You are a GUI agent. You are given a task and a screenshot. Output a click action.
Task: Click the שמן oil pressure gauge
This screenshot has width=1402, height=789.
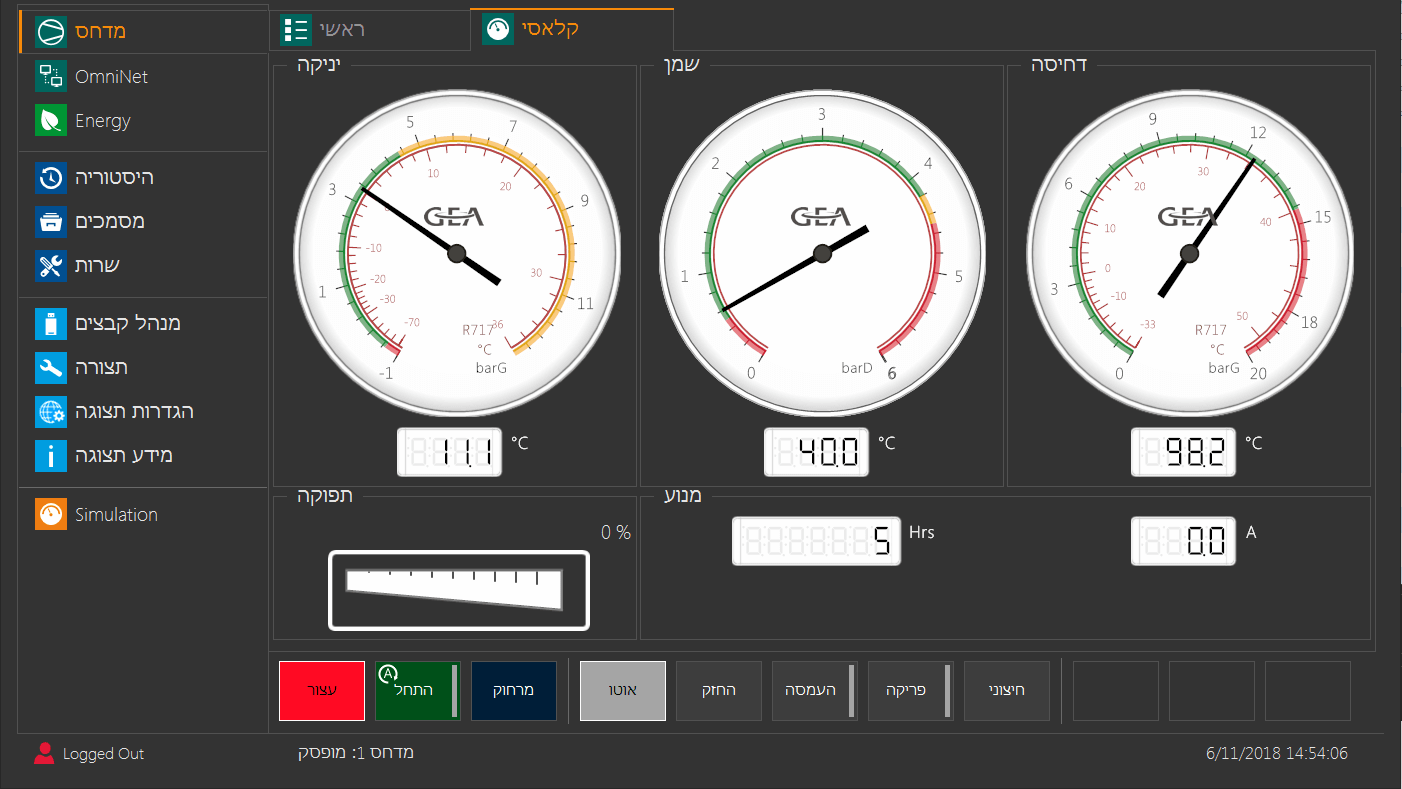click(822, 253)
